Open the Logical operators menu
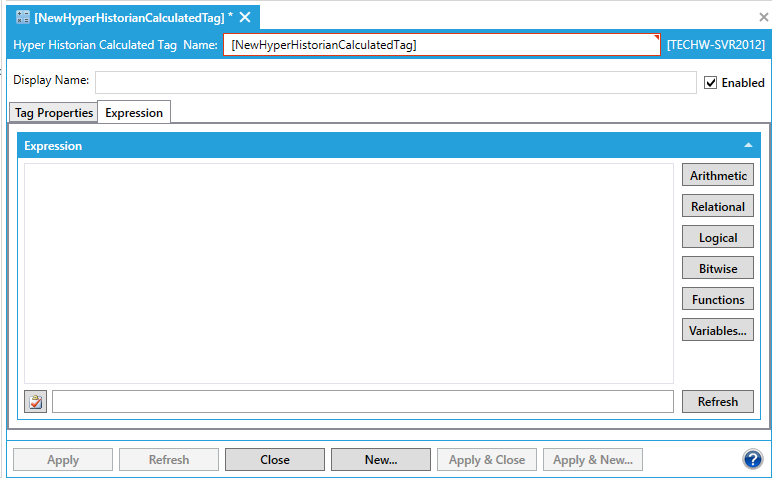The image size is (775, 480). click(718, 238)
